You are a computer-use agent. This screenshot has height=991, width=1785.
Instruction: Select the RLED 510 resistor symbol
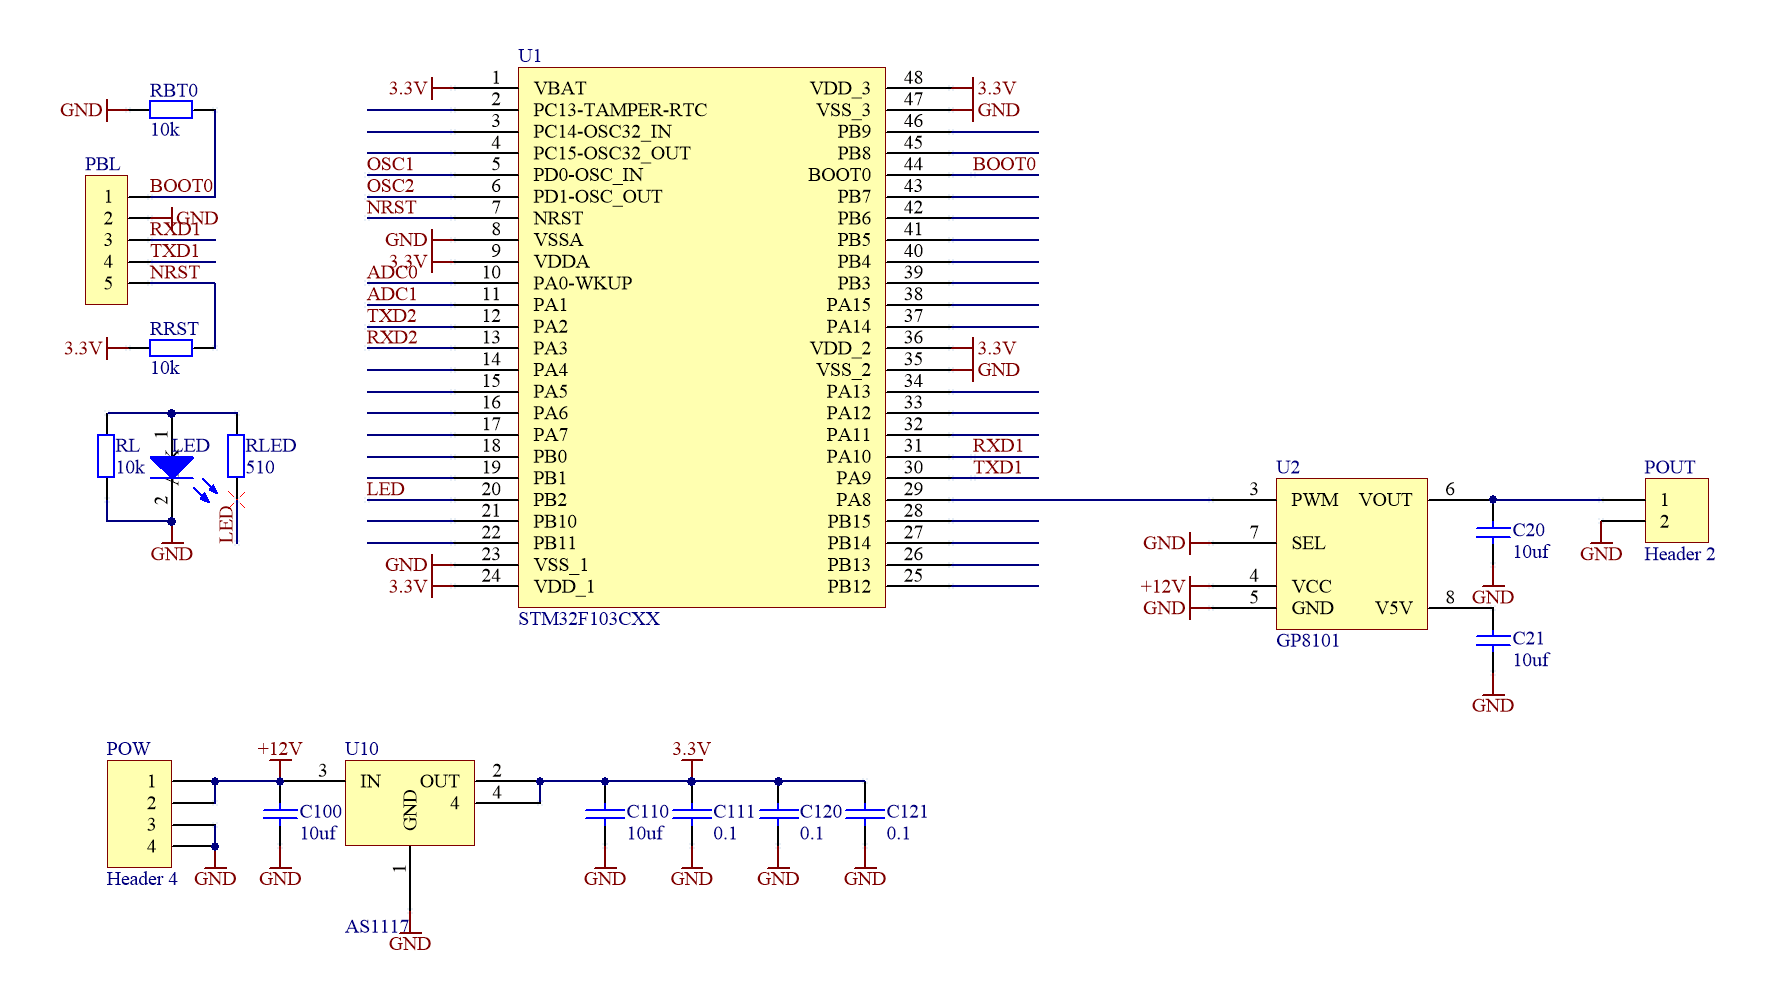(236, 456)
